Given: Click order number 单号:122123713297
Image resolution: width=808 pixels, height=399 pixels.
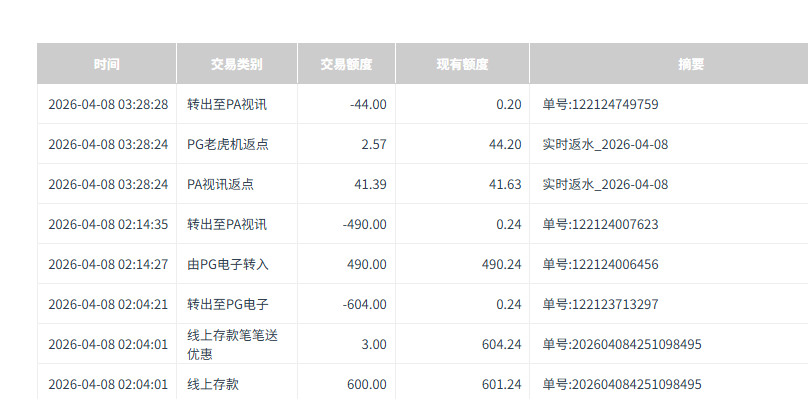Looking at the screenshot, I should (600, 304).
